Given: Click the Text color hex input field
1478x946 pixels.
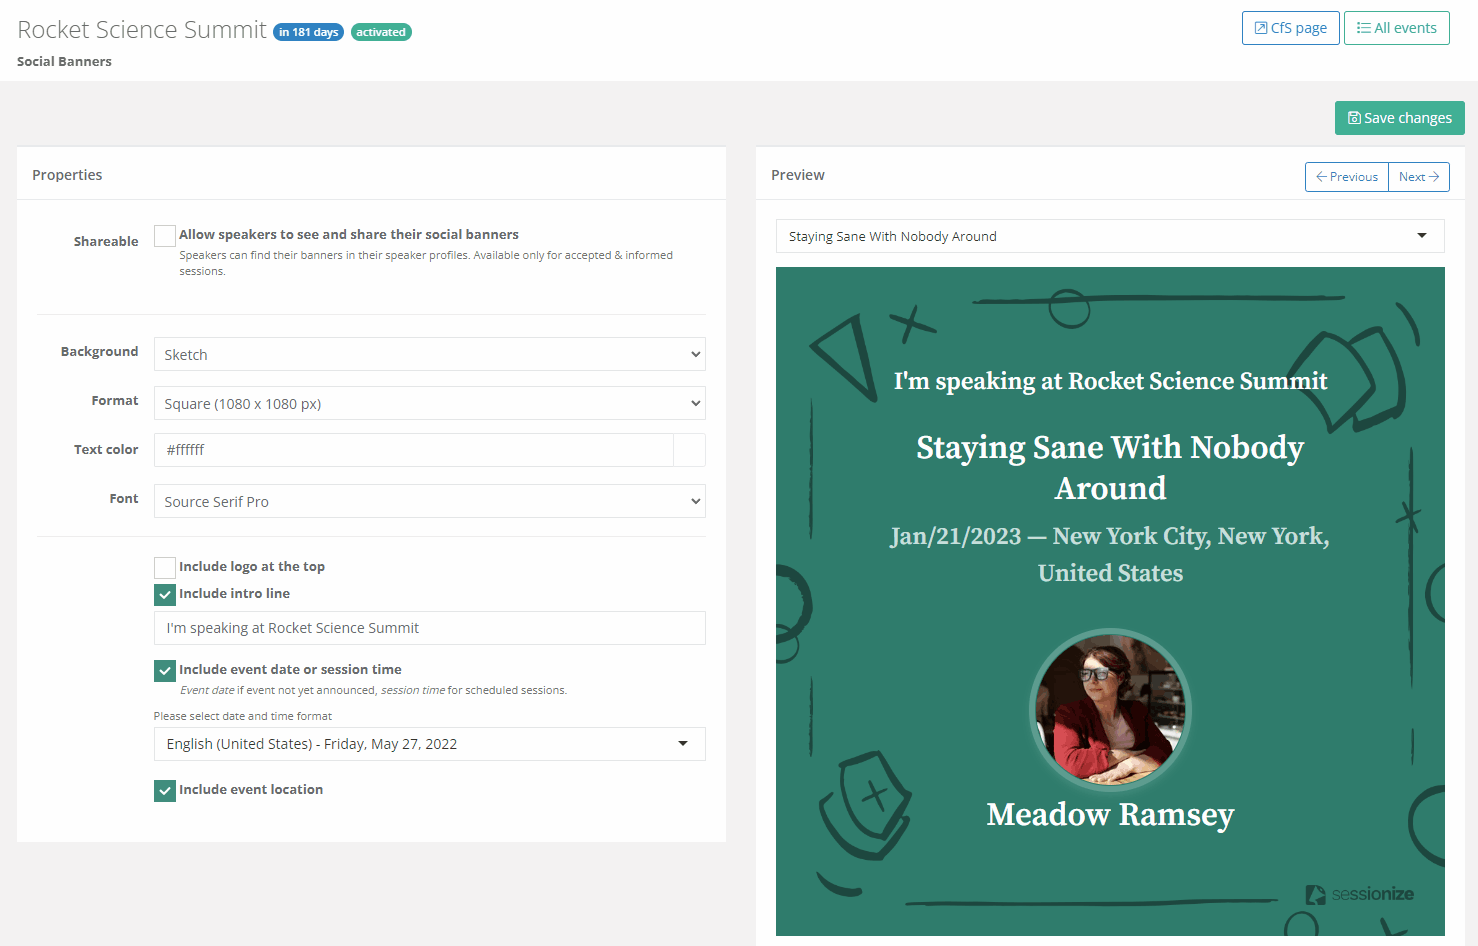Looking at the screenshot, I should coord(413,450).
